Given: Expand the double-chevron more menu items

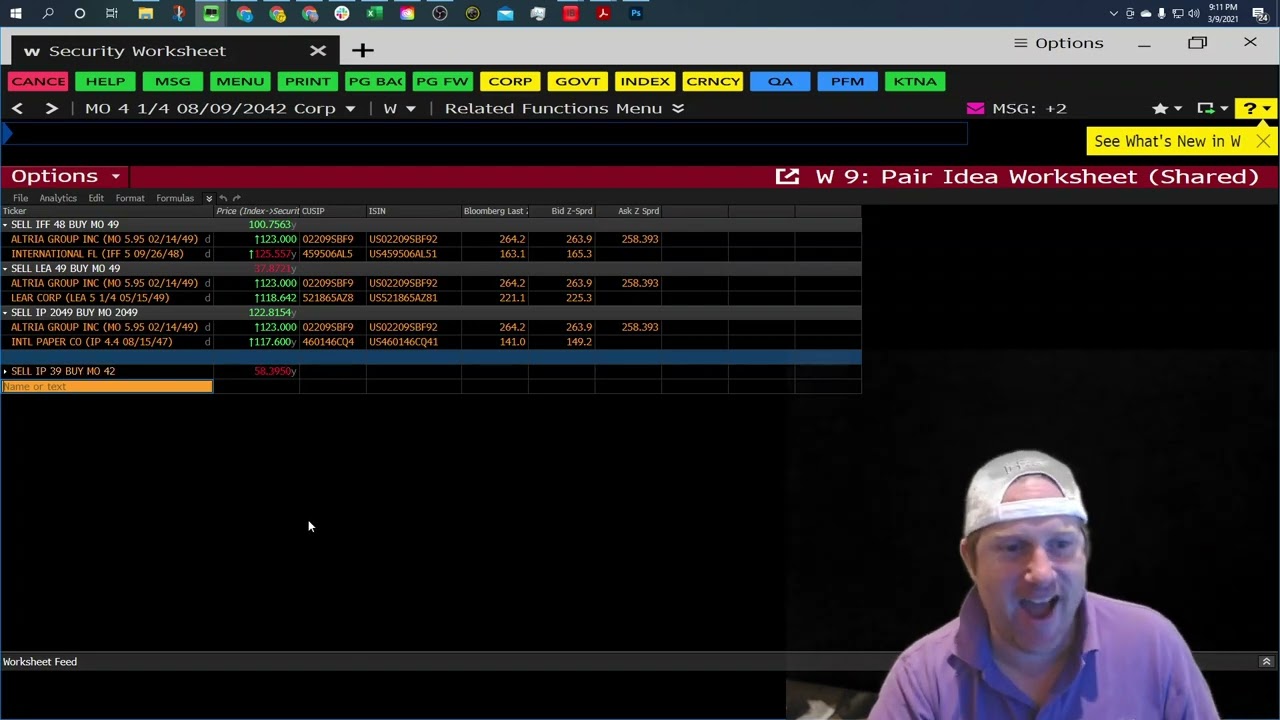Looking at the screenshot, I should click(x=209, y=198).
